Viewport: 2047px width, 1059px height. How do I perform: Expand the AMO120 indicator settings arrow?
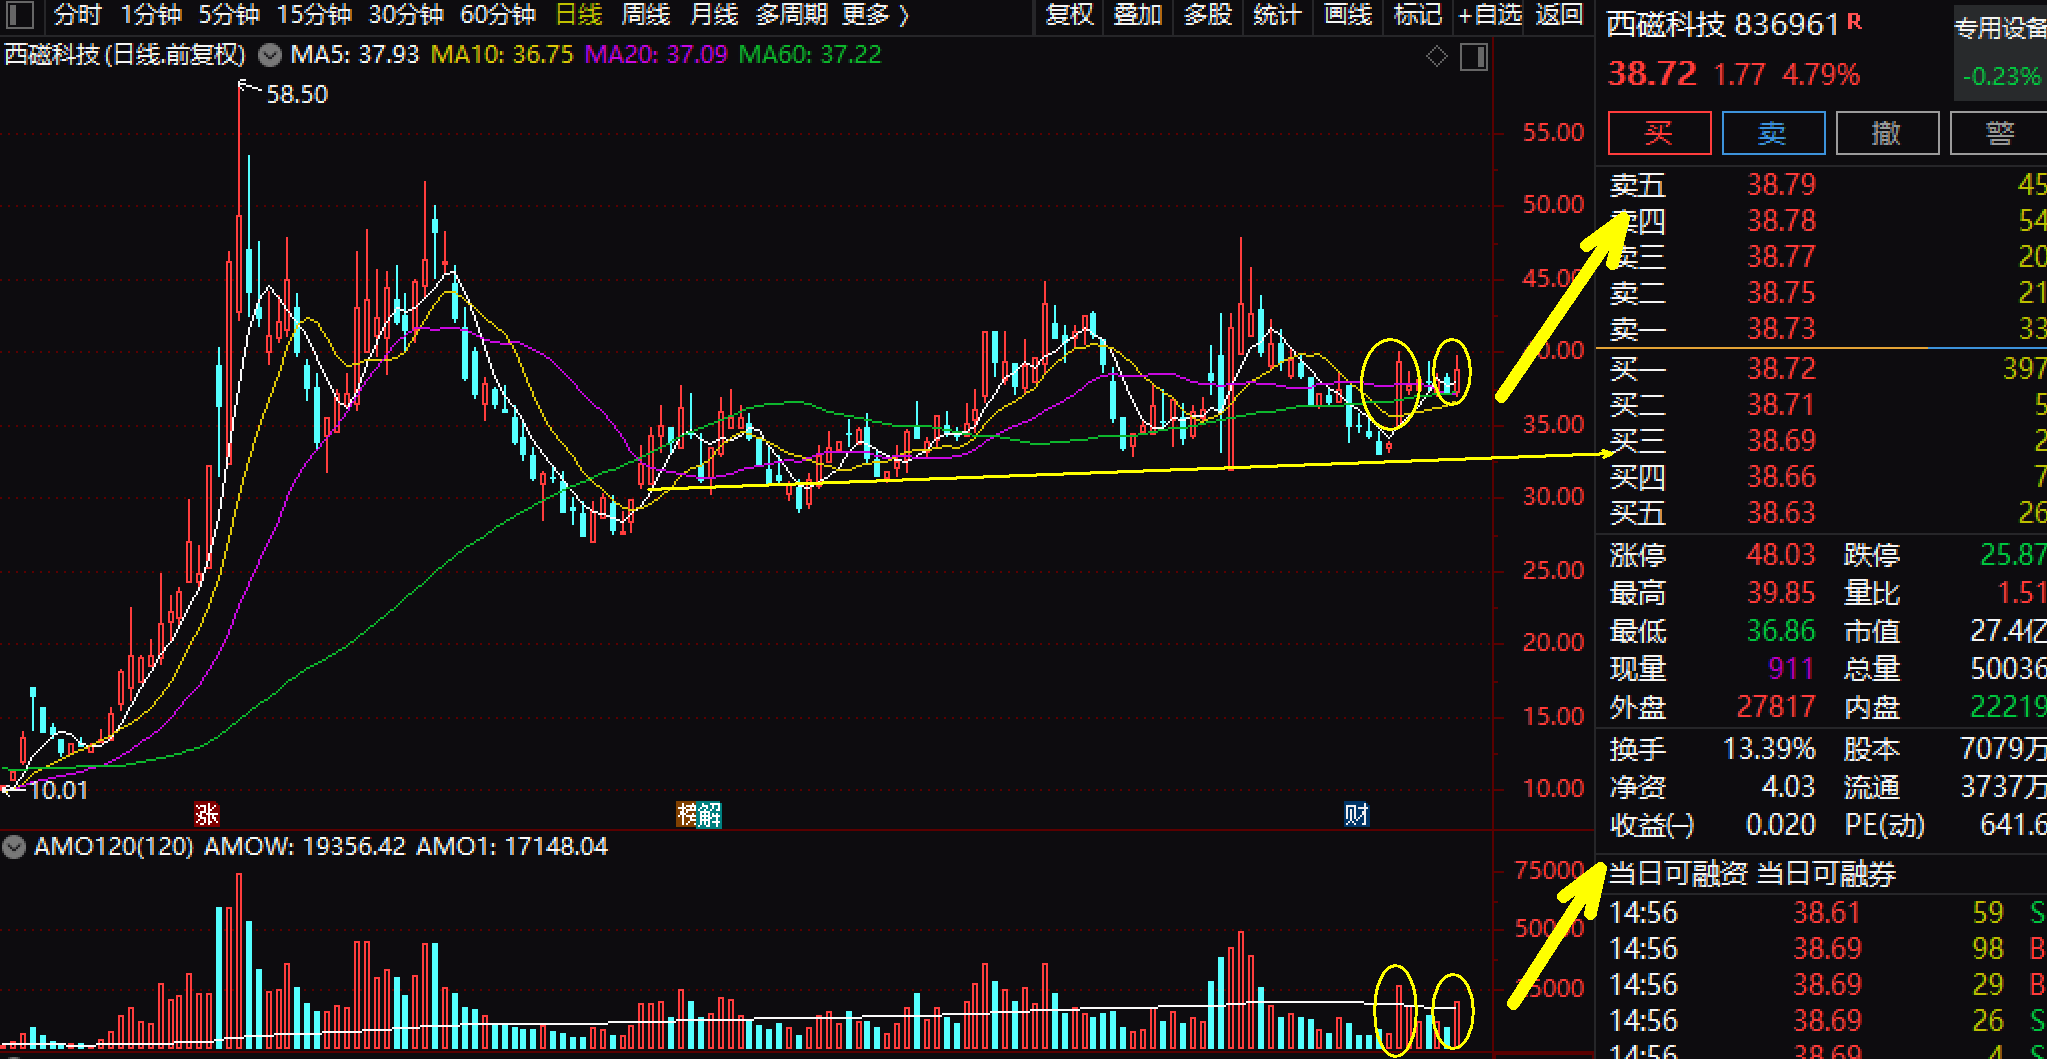pos(14,847)
